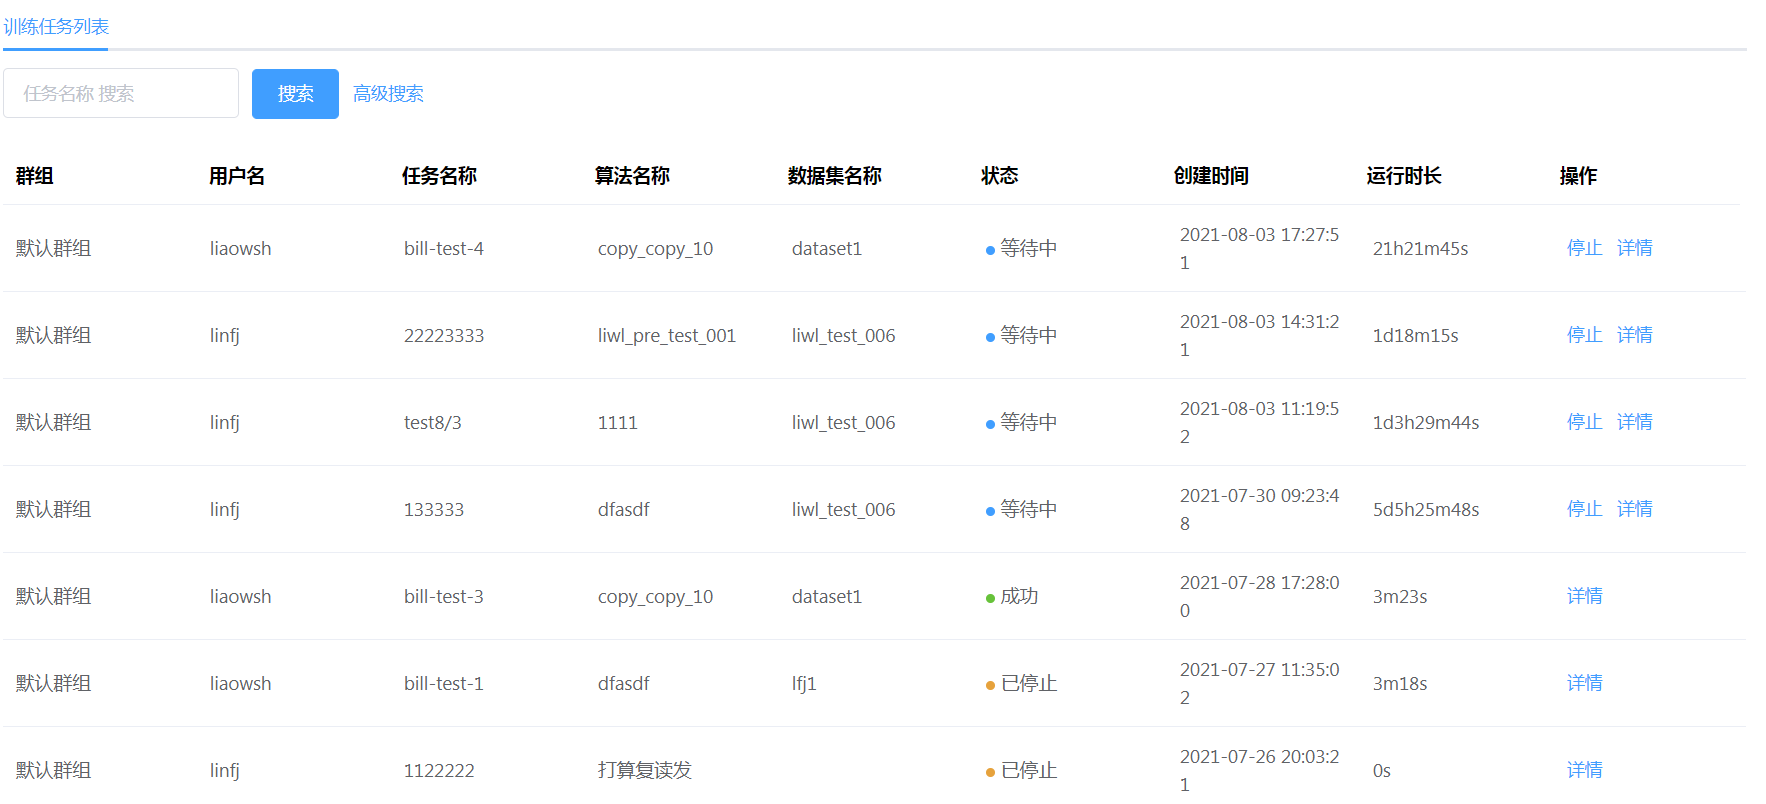Click the 创建时间 column header
Image resolution: width=1766 pixels, height=804 pixels.
1211,176
